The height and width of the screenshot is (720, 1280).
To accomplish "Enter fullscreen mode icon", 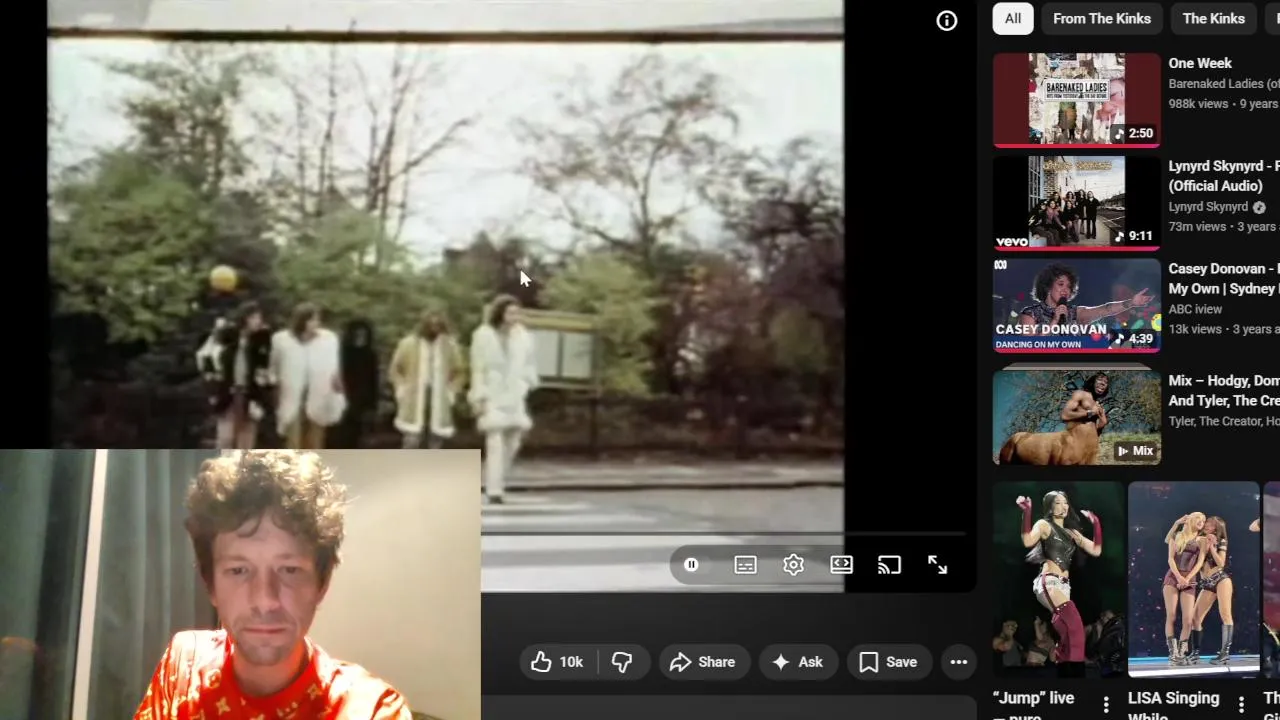I will click(x=937, y=565).
